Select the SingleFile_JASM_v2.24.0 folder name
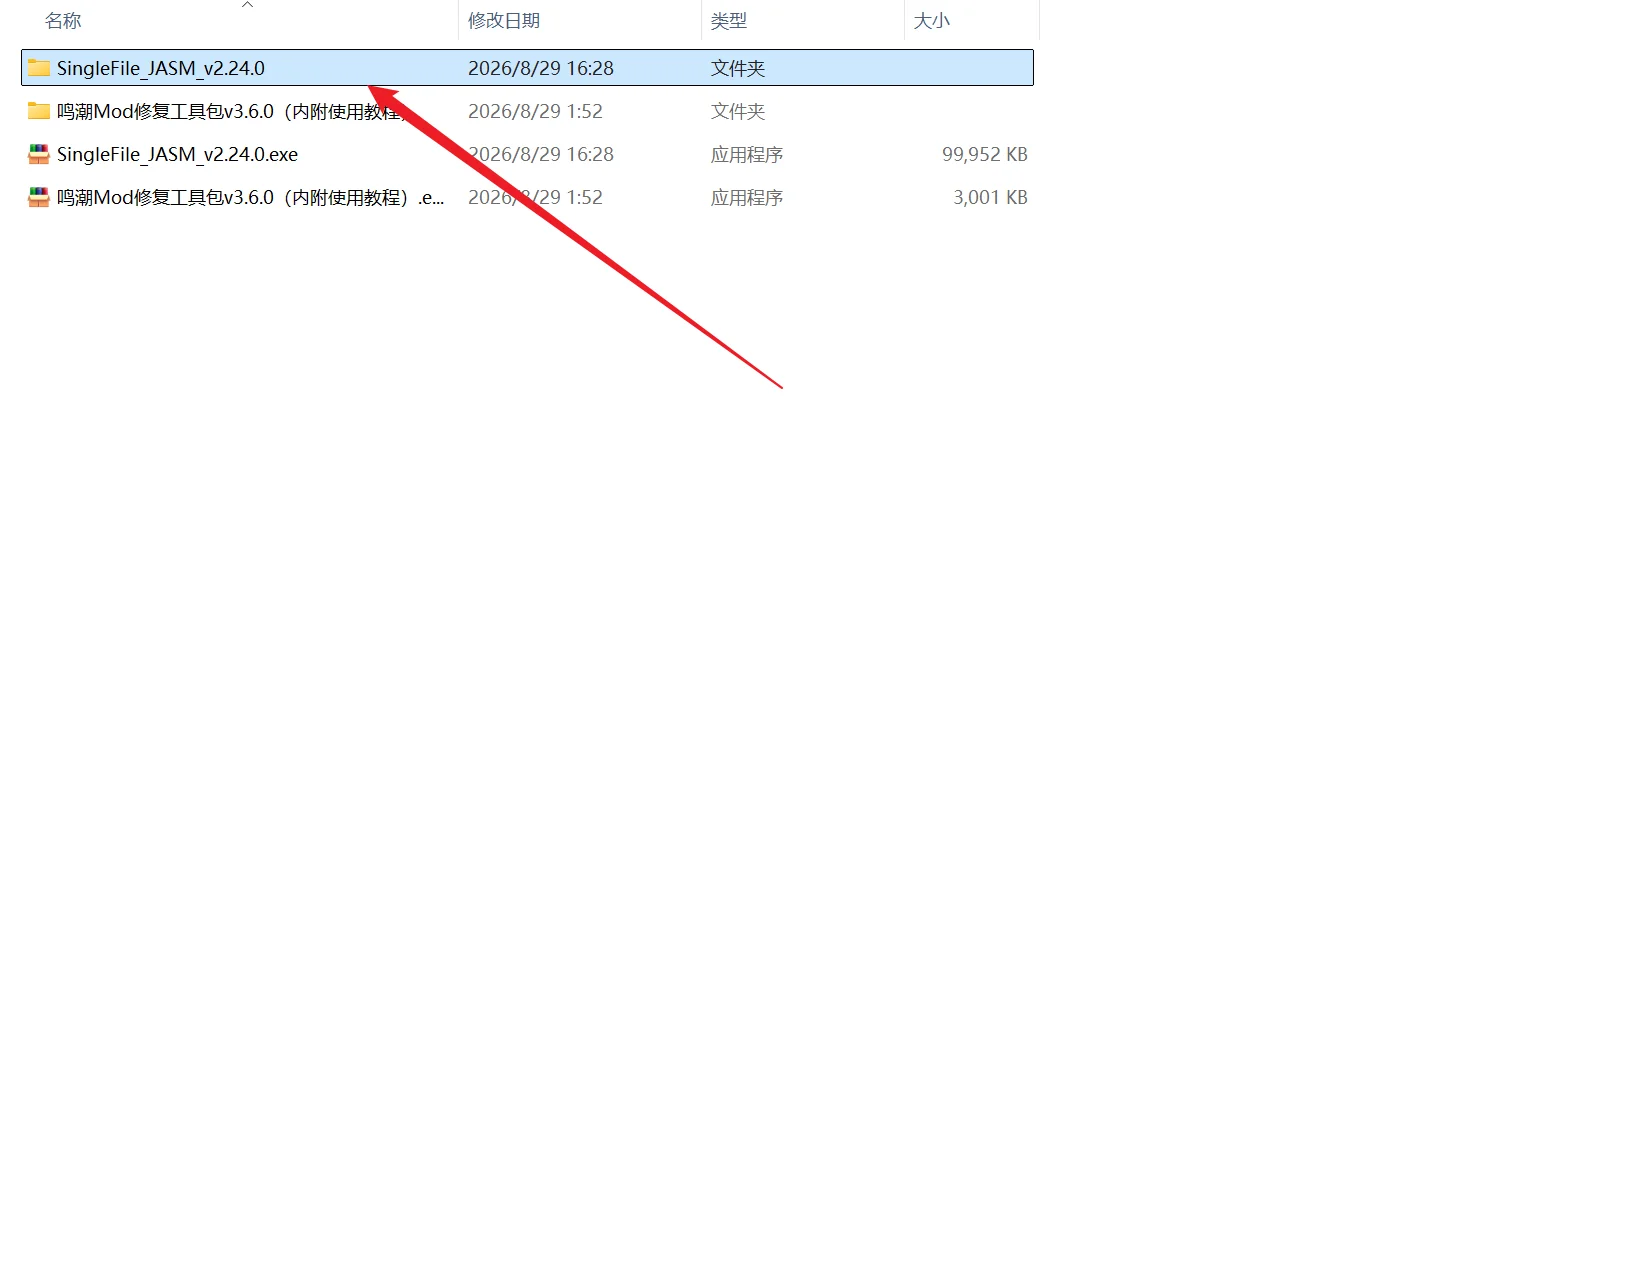The height and width of the screenshot is (1273, 1636). pos(161,68)
